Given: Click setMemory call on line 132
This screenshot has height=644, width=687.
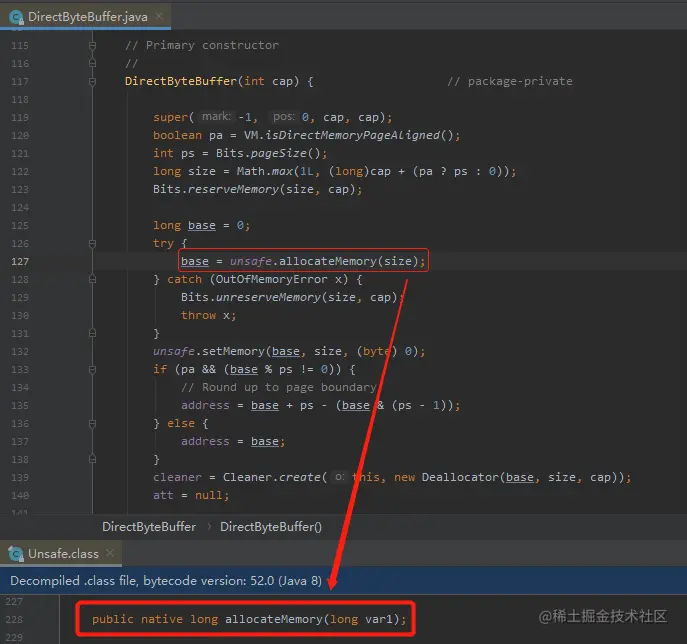Looking at the screenshot, I should tap(233, 351).
